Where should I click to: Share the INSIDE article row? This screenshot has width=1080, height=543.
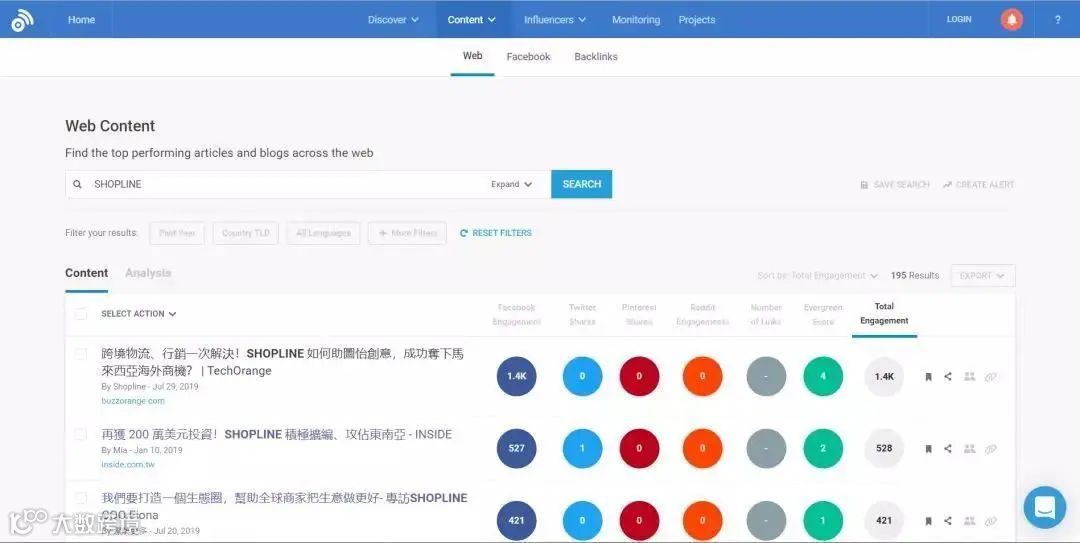tap(948, 448)
